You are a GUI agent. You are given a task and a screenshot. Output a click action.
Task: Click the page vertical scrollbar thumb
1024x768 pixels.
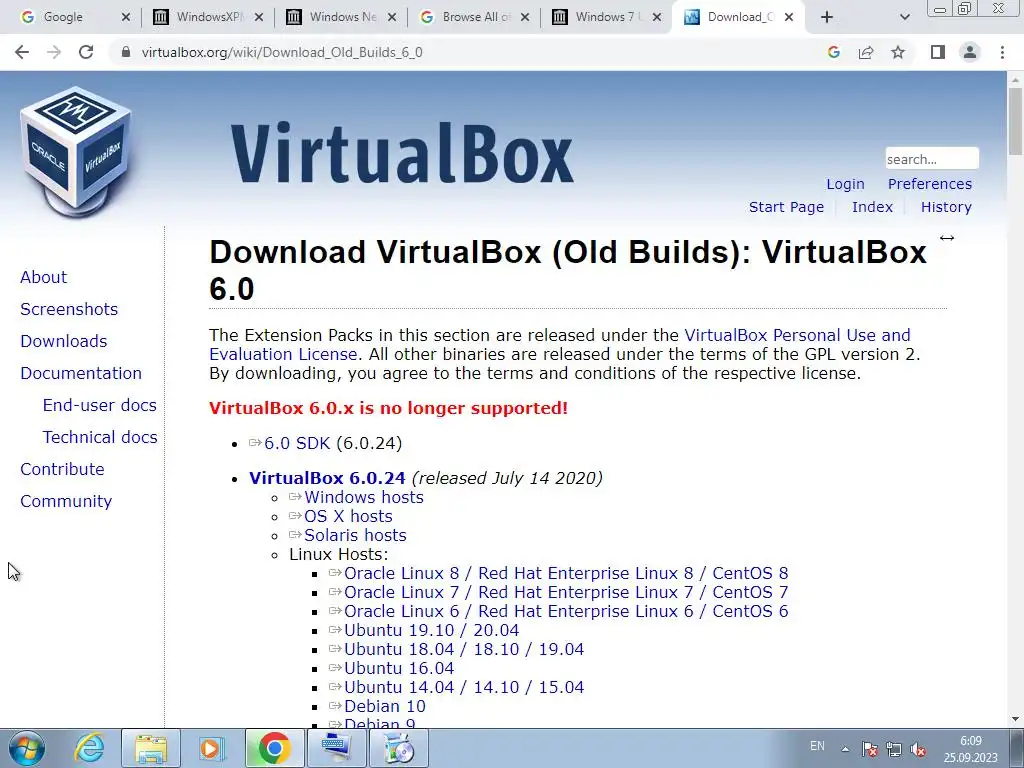pos(1015,121)
